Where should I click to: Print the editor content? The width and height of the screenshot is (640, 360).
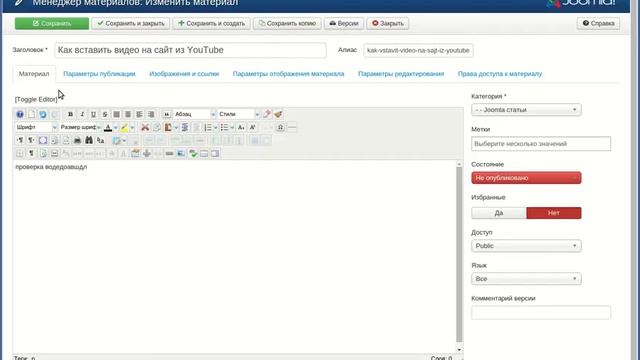pyautogui.click(x=77, y=140)
